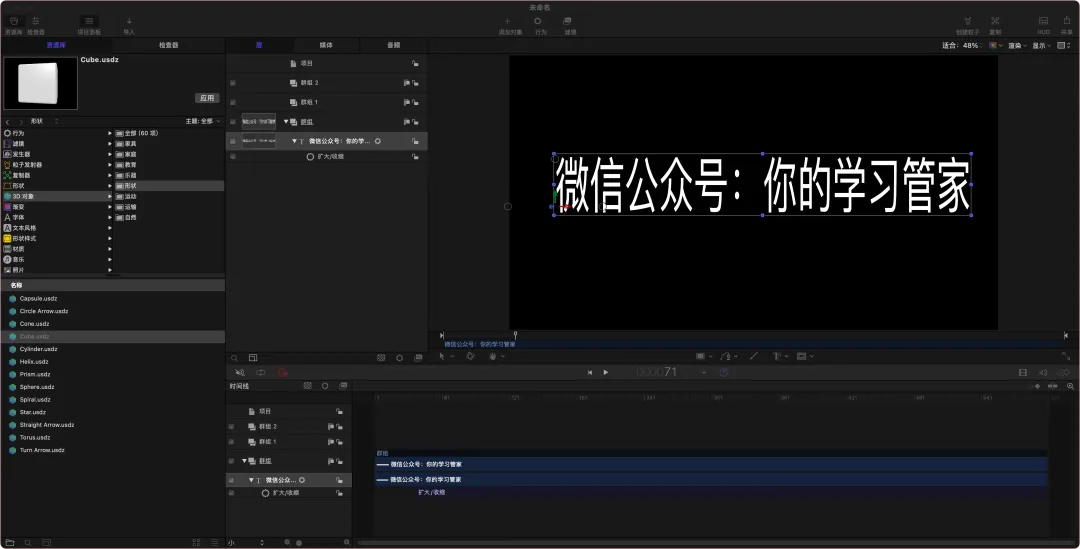Click the library back navigation arrow
The width and height of the screenshot is (1080, 549).
click(8, 121)
